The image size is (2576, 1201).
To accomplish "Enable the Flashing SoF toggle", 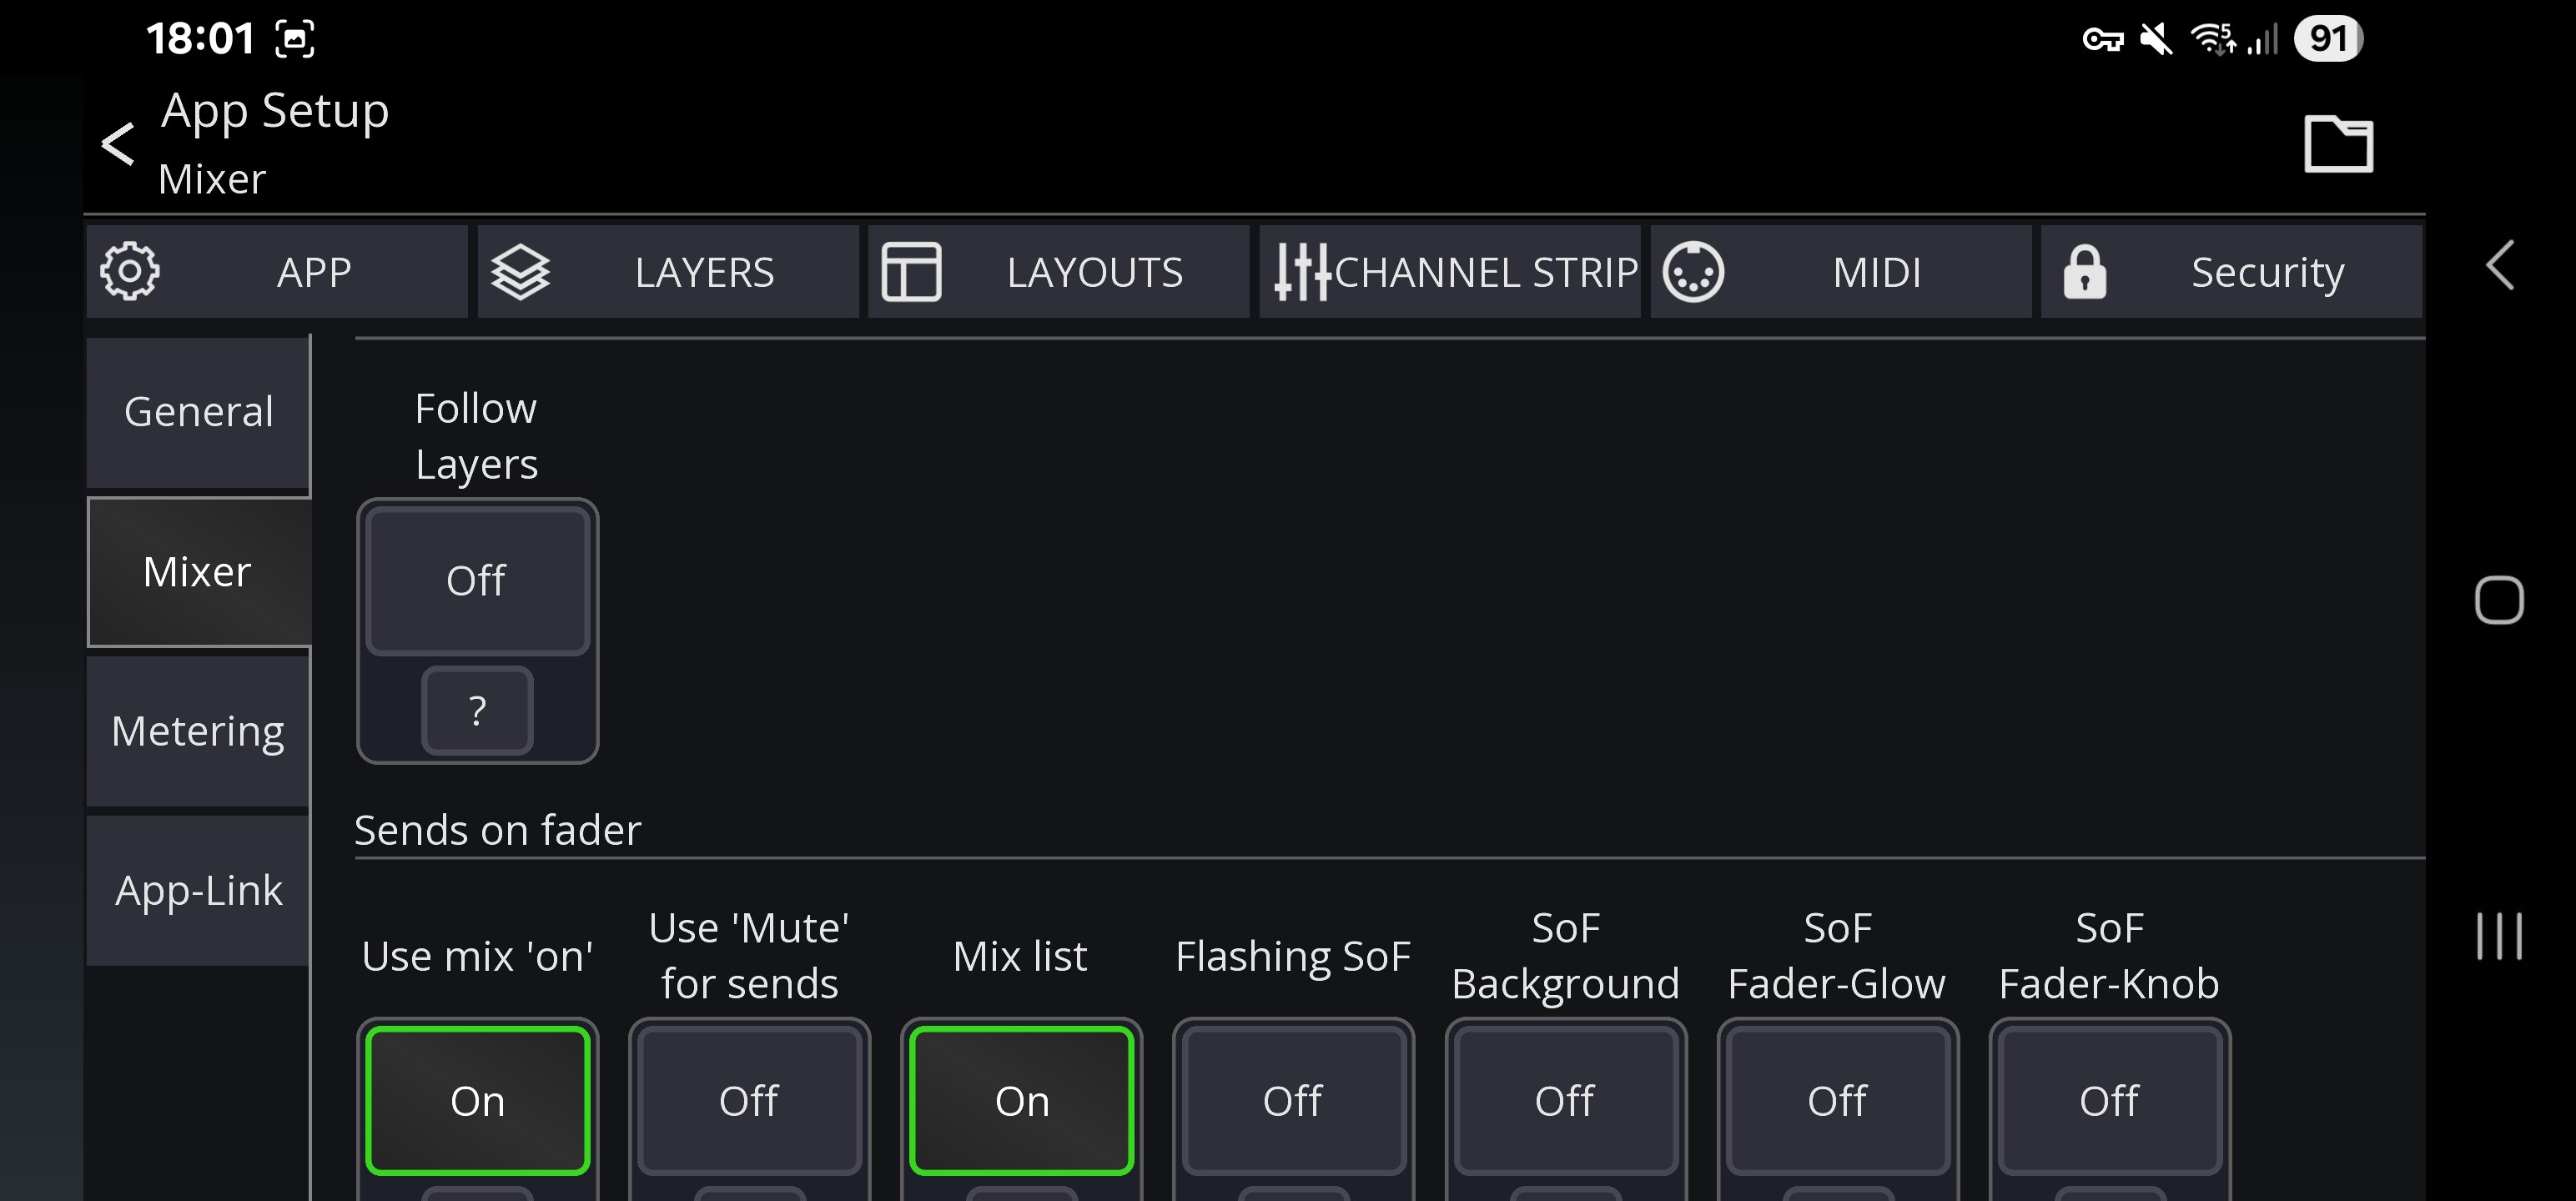I will (1292, 1100).
